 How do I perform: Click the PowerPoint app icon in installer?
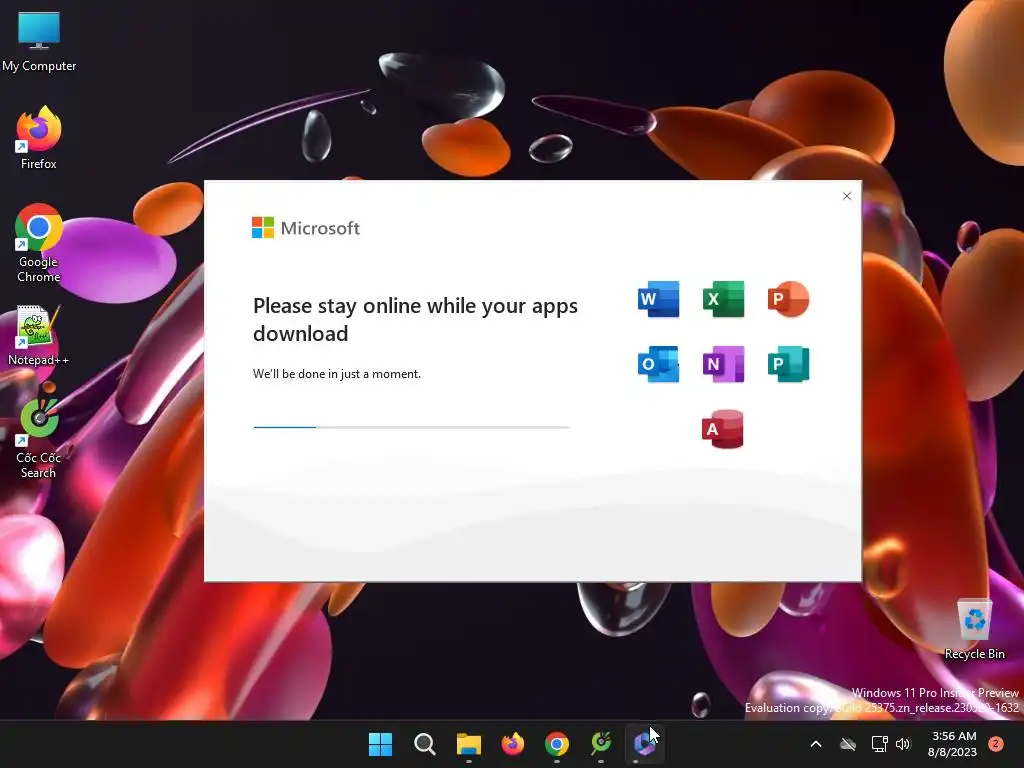(788, 299)
